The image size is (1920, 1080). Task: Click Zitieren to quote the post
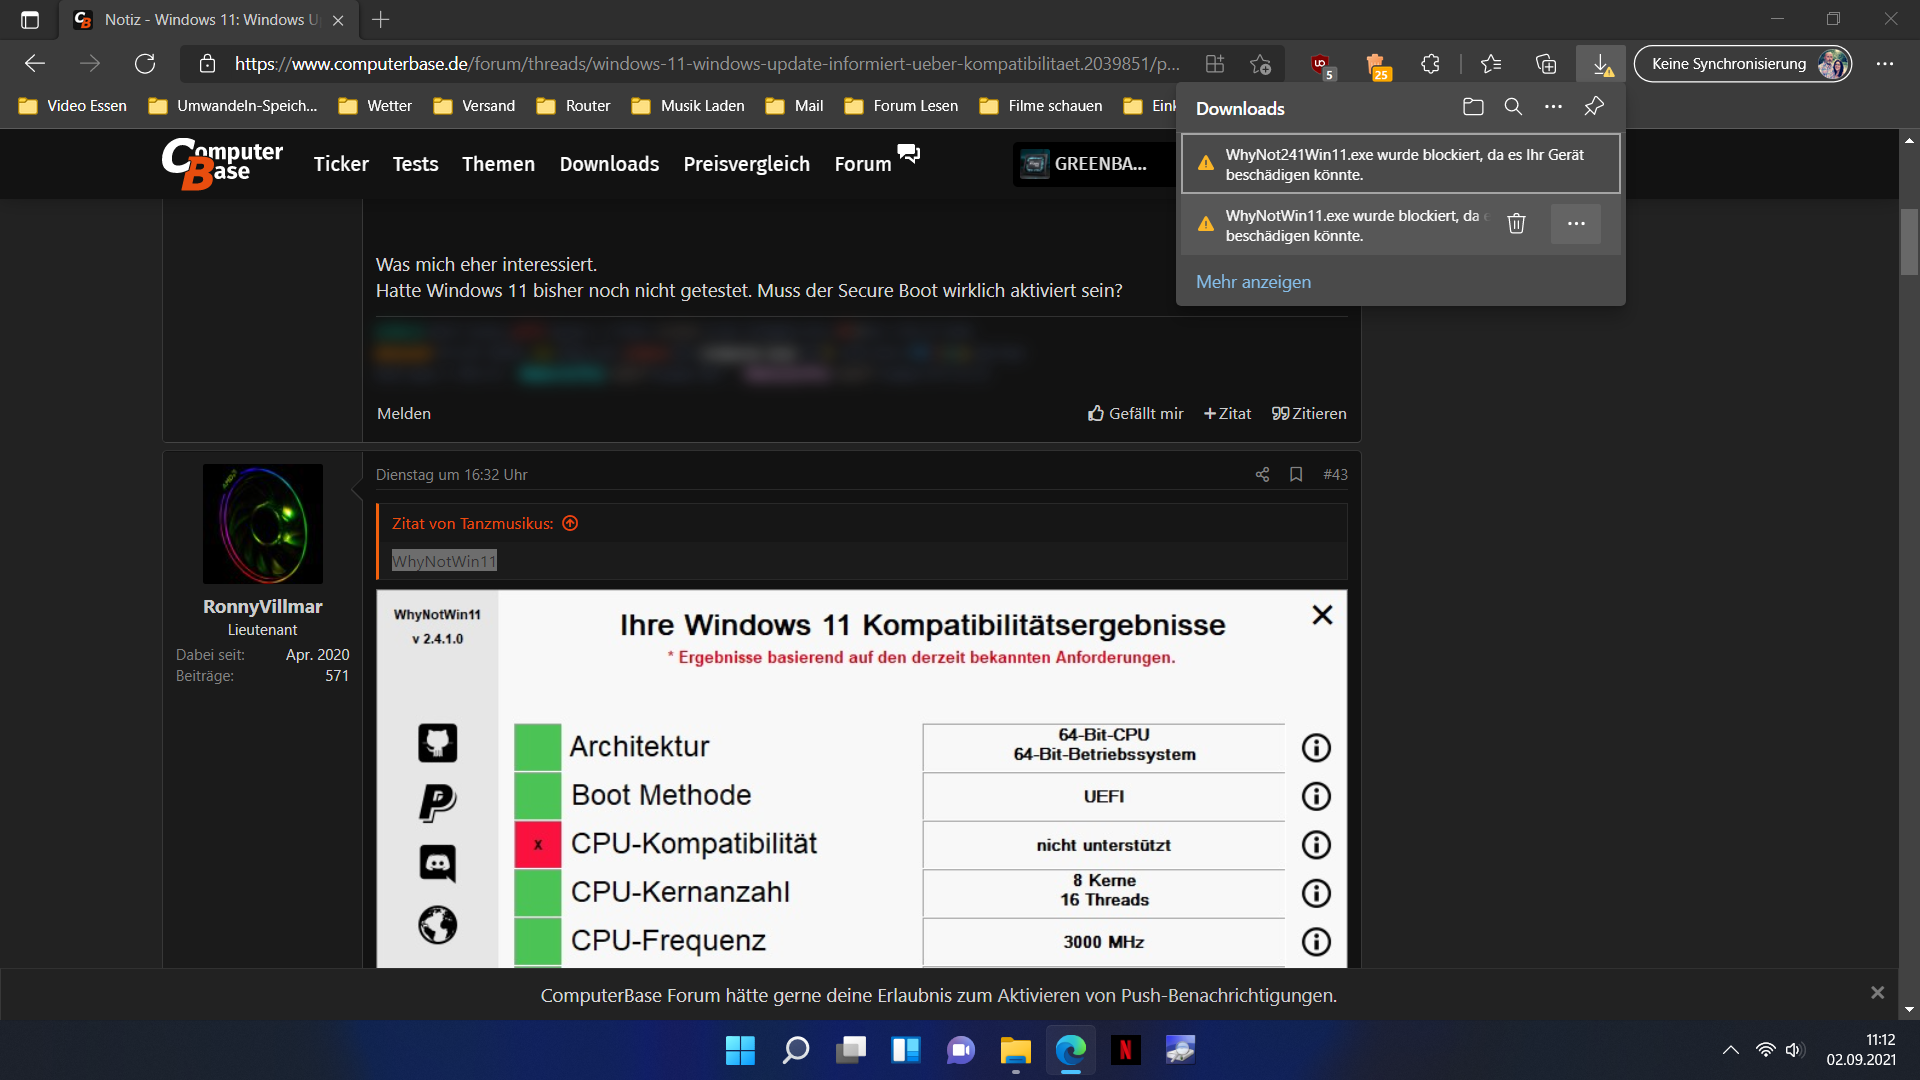point(1309,414)
